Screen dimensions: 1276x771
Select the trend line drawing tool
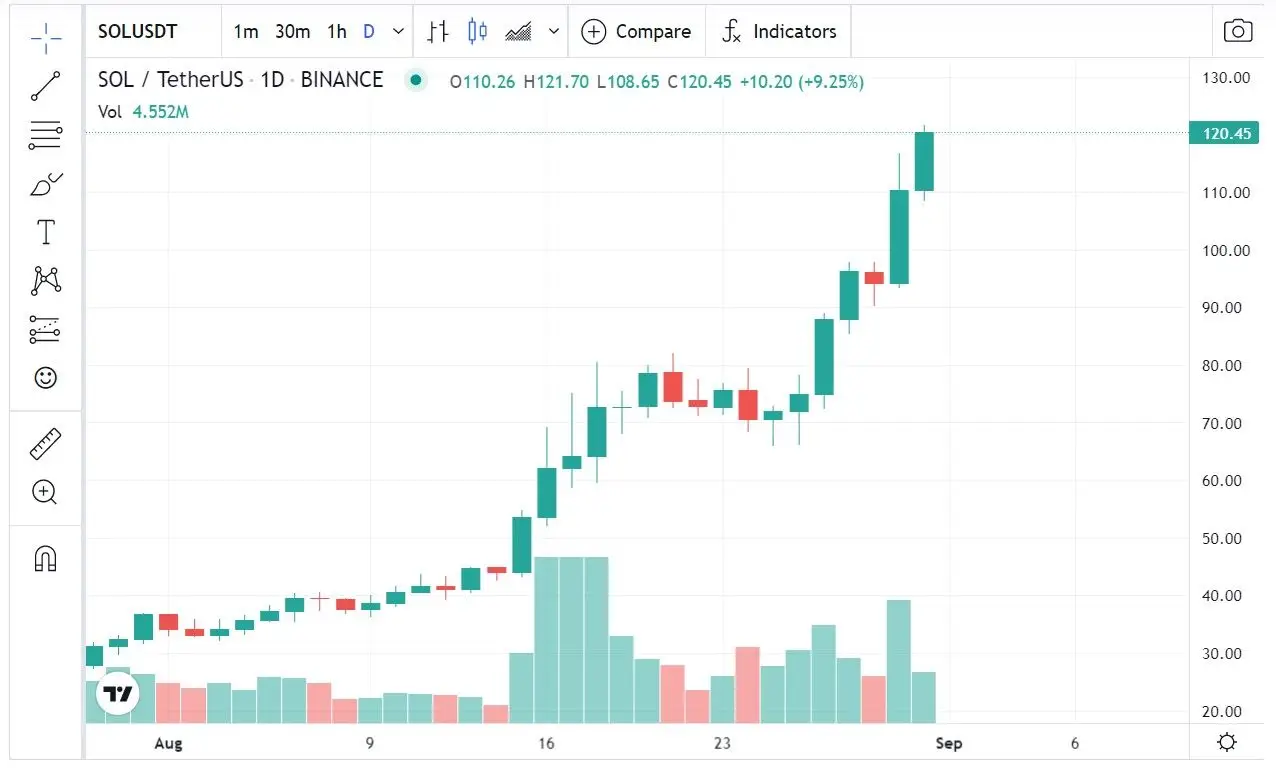[46, 86]
